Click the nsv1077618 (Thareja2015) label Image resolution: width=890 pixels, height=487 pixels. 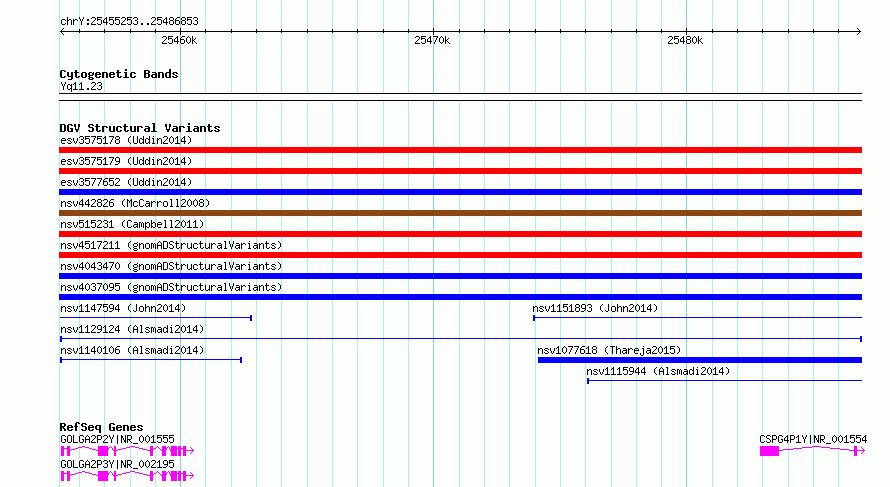[609, 350]
